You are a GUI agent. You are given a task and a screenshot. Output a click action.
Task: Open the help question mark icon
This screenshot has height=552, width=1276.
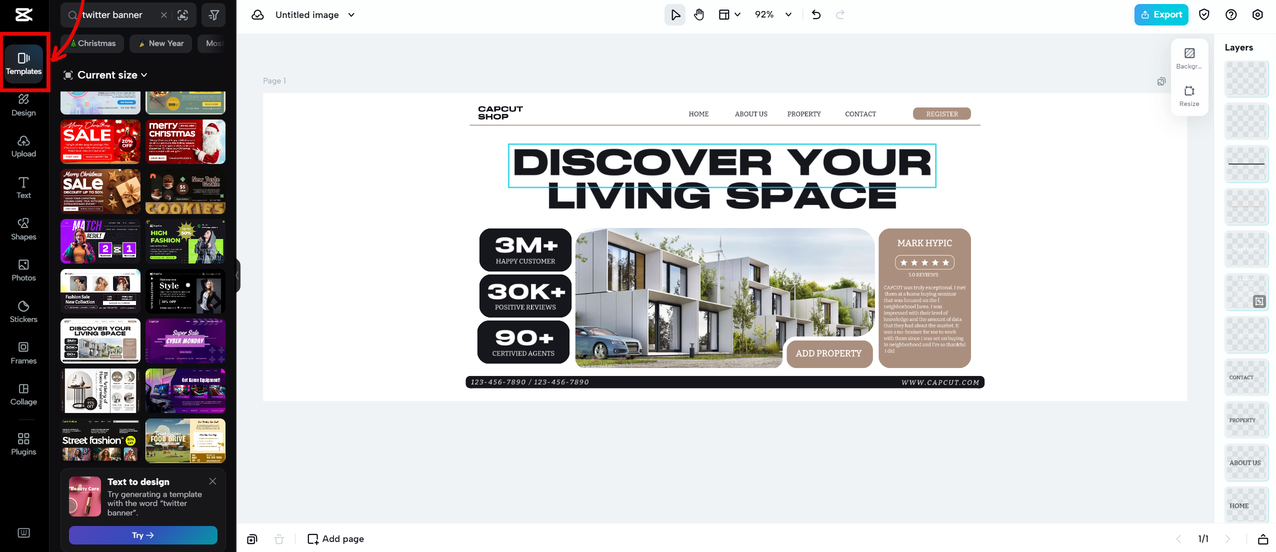(1231, 15)
